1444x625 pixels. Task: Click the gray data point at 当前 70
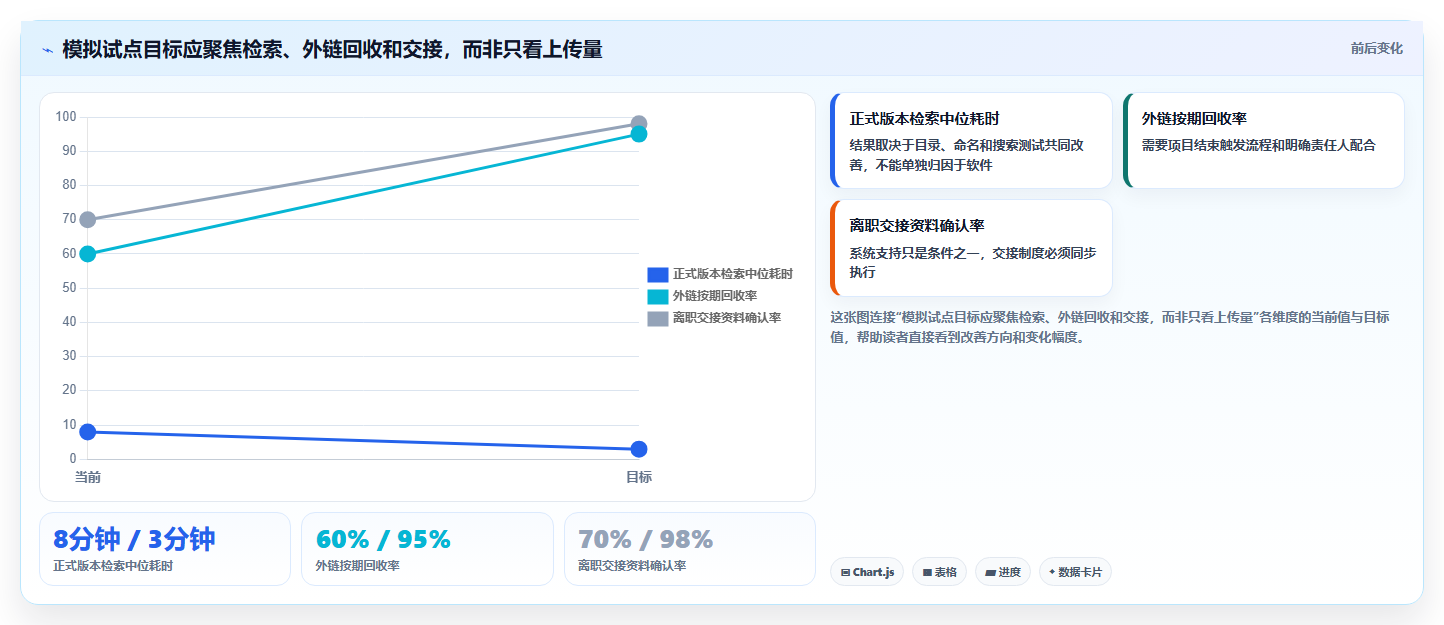coord(88,220)
